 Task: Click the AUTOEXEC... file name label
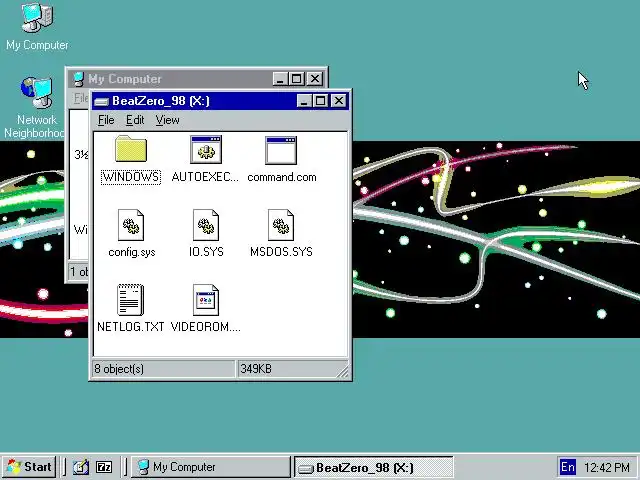click(205, 177)
